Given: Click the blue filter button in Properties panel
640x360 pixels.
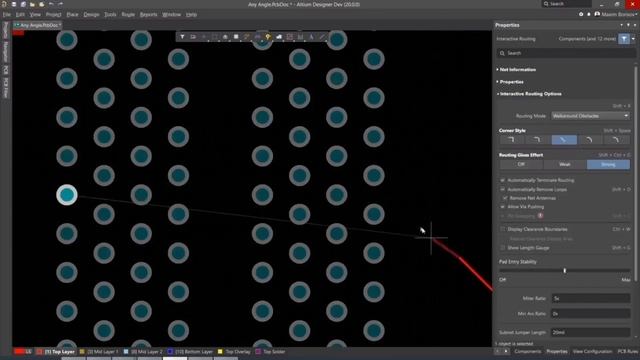Looking at the screenshot, I should point(624,39).
